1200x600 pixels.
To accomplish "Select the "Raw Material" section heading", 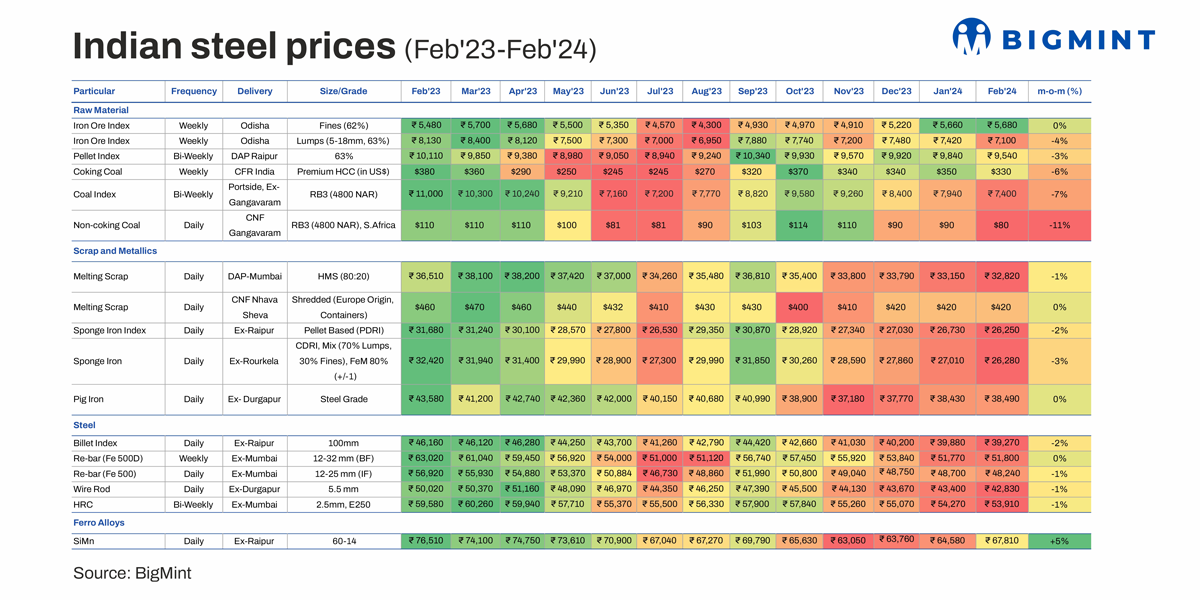I will click(x=101, y=110).
